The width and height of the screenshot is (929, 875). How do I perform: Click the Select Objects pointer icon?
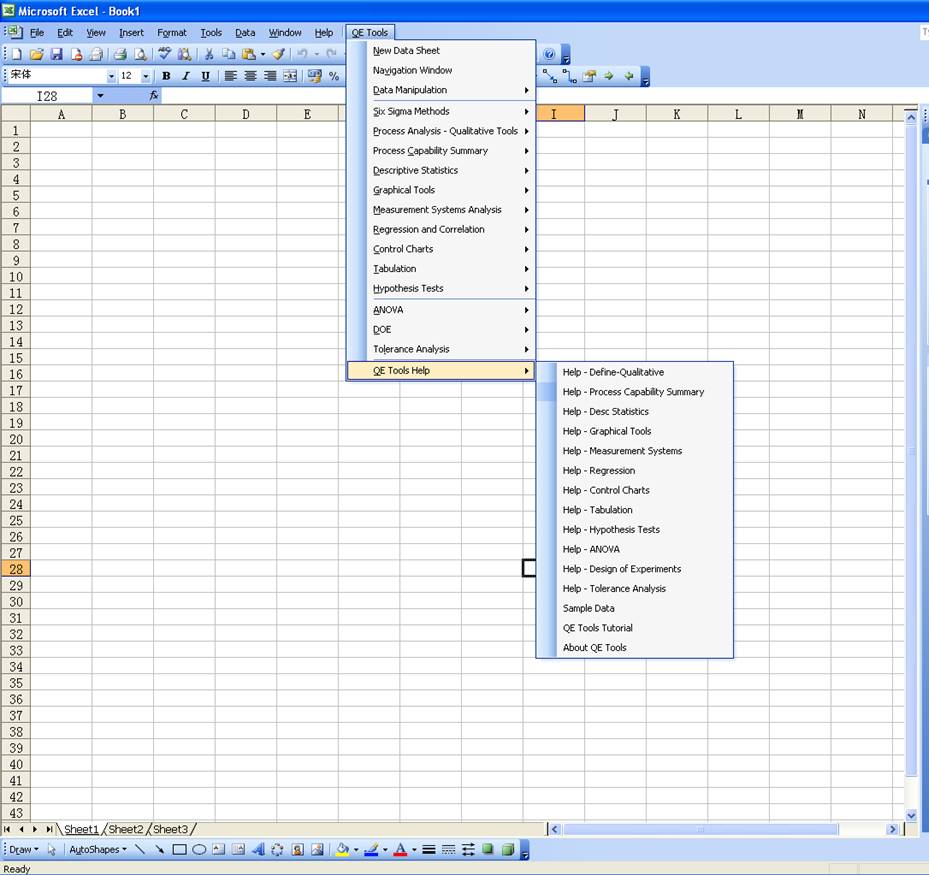(52, 850)
